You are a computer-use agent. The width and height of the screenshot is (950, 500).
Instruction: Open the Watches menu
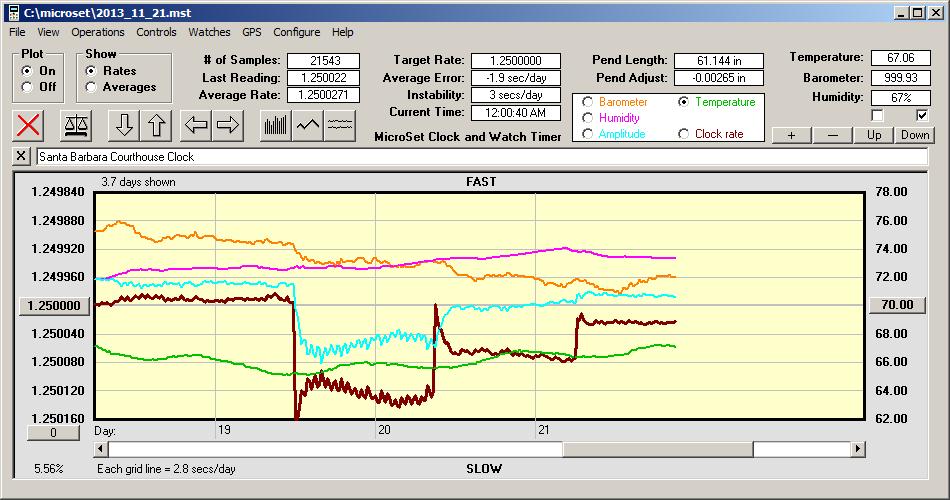(209, 32)
